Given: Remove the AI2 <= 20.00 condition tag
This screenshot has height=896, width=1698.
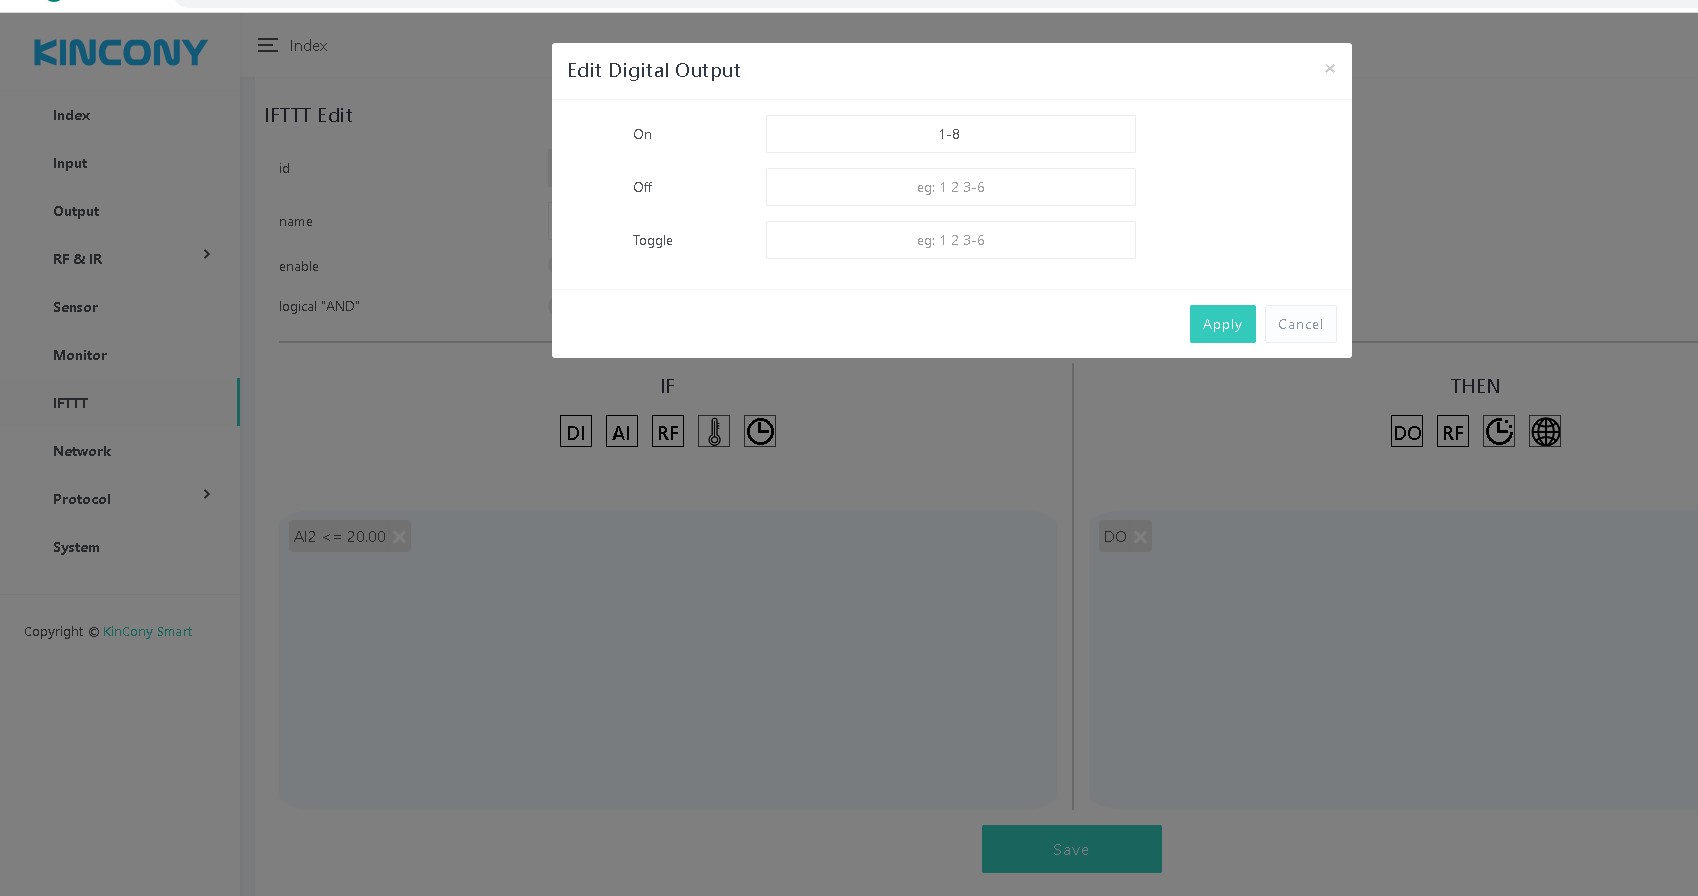Looking at the screenshot, I should click(399, 537).
